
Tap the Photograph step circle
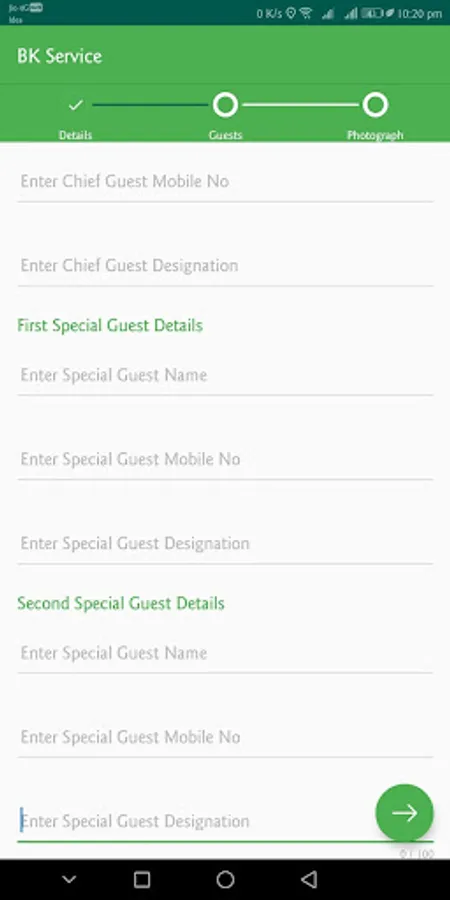click(375, 105)
